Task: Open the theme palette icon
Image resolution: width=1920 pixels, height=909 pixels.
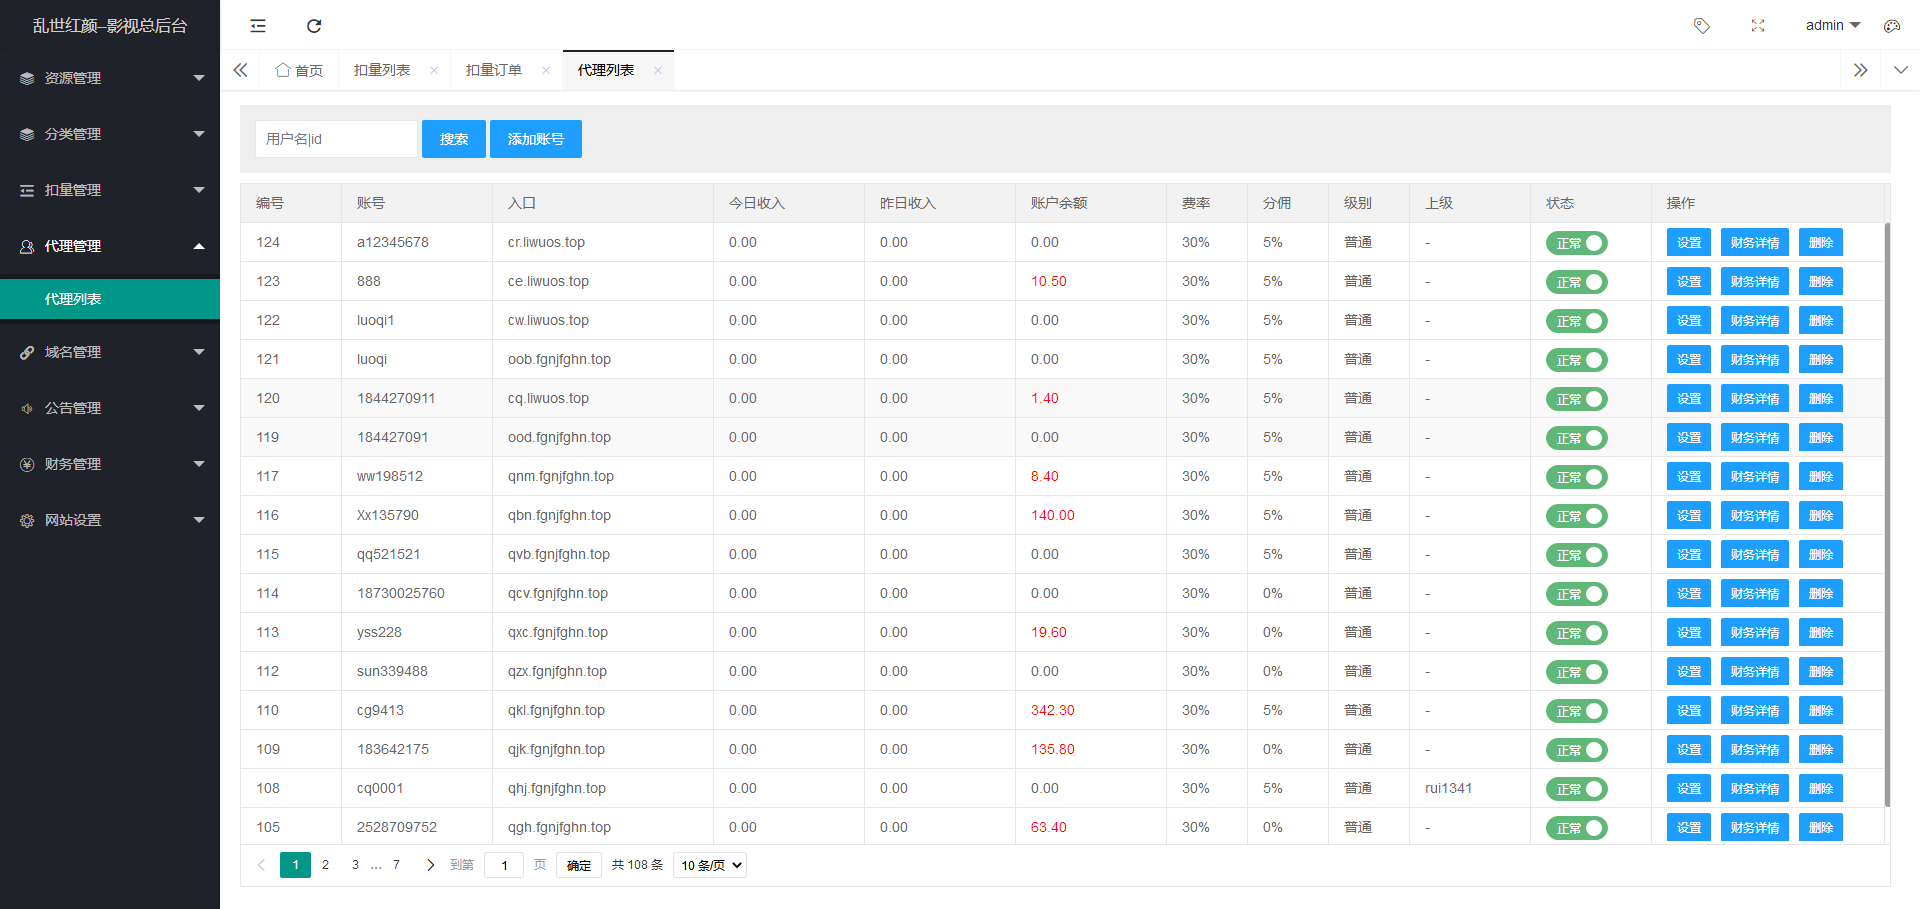Action: pos(1891,26)
